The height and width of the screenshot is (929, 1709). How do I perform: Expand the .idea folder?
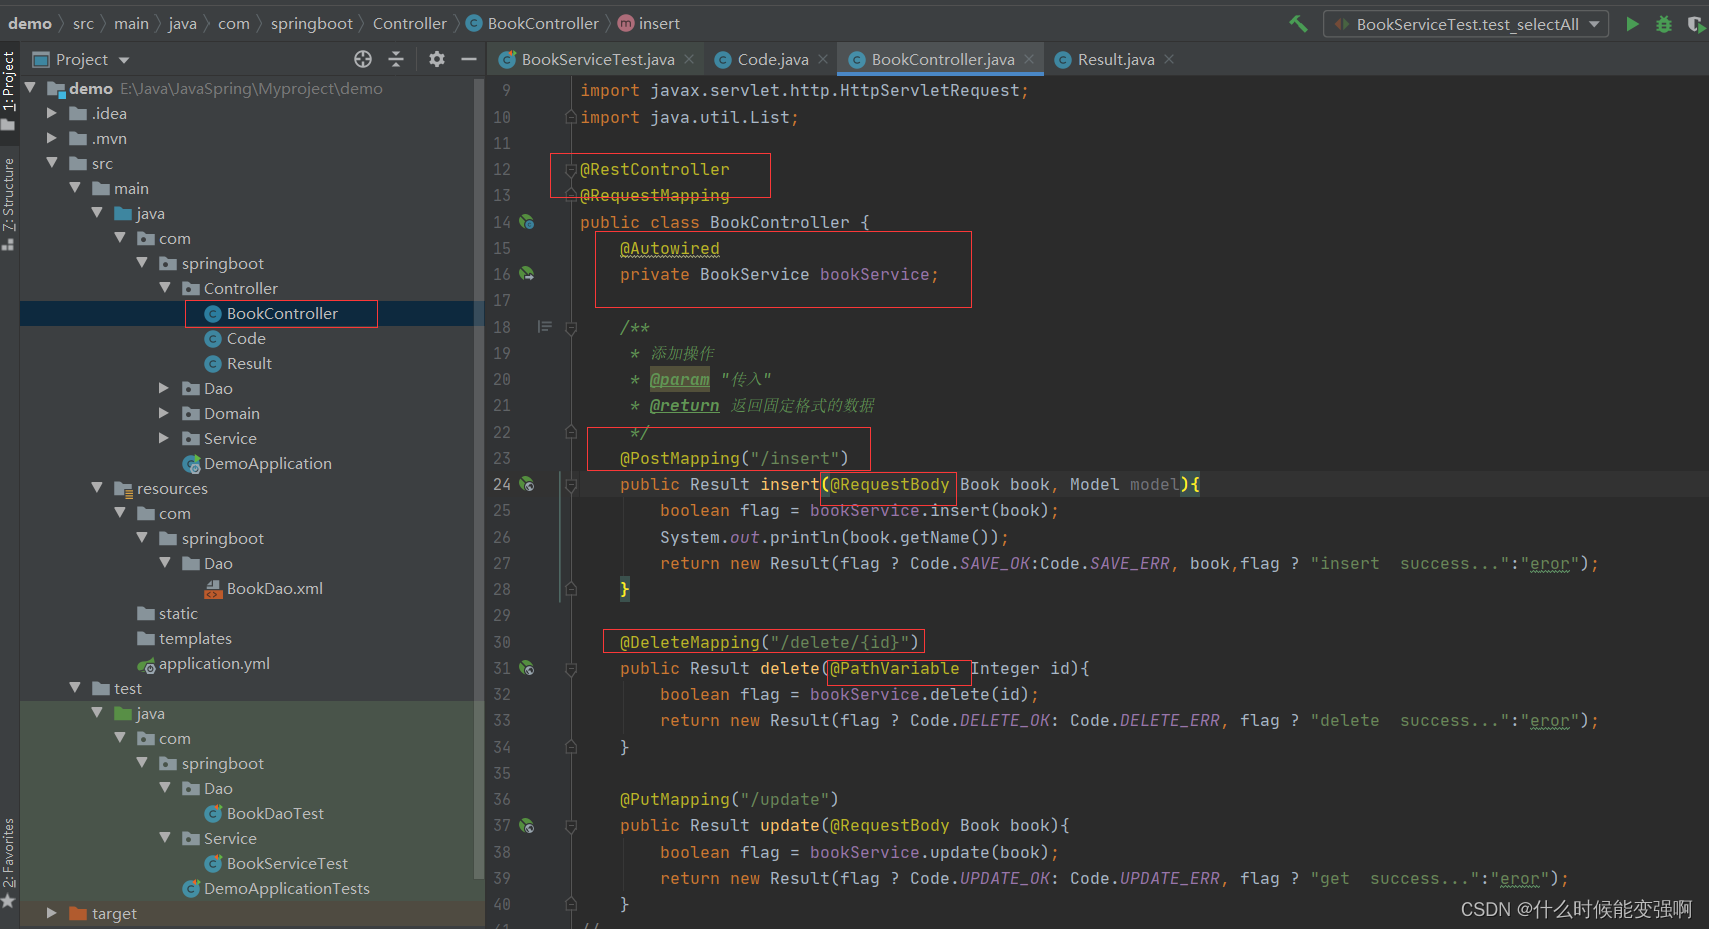click(52, 113)
